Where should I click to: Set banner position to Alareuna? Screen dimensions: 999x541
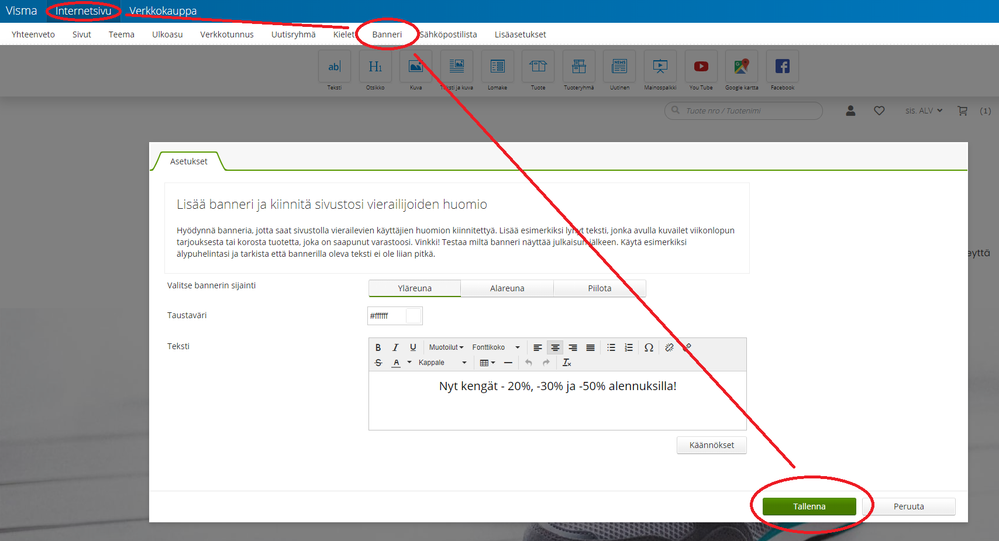click(x=507, y=288)
